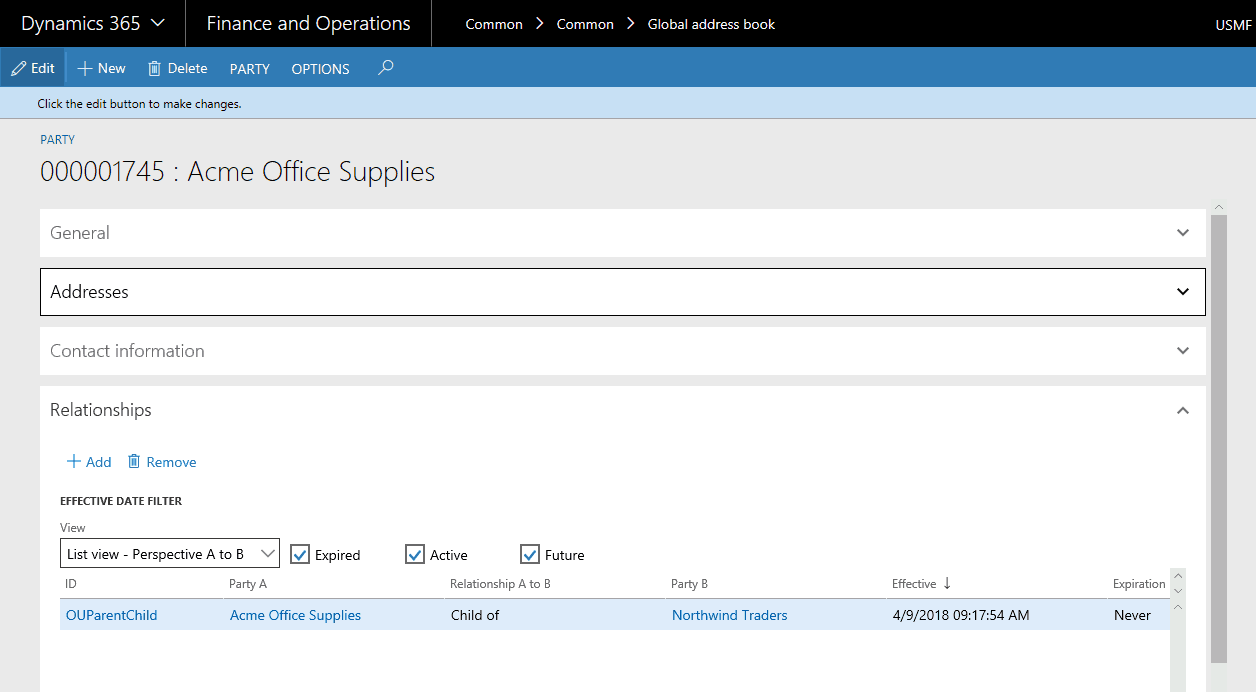Collapse the Relationships section
Image resolution: width=1256 pixels, height=692 pixels.
click(x=1183, y=410)
